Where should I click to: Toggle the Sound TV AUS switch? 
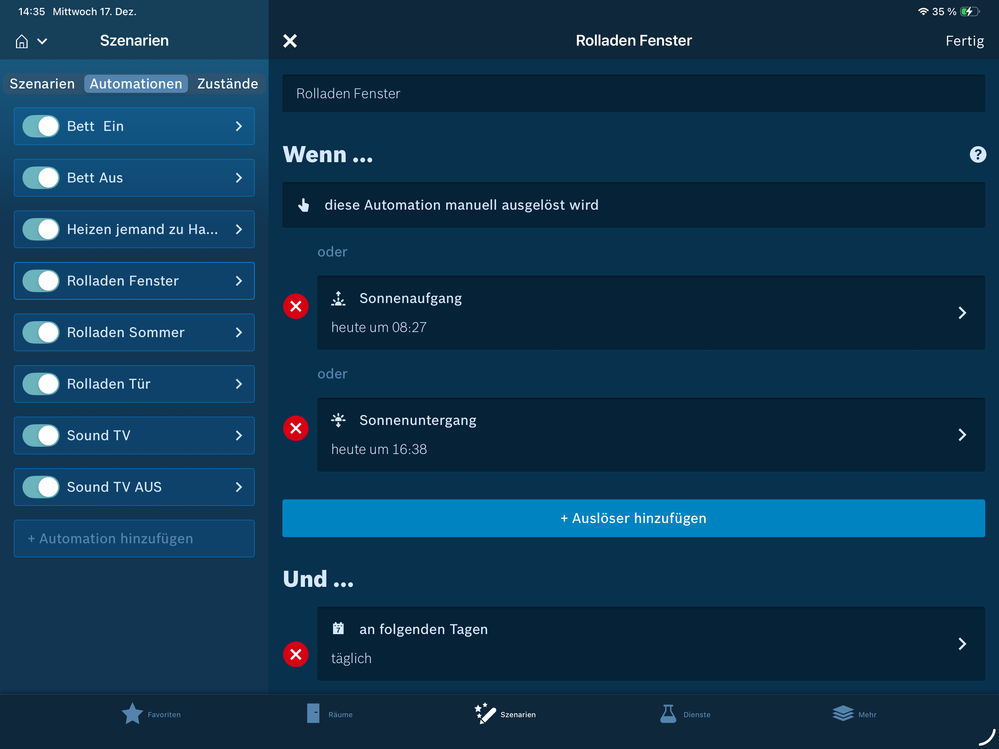pos(41,487)
